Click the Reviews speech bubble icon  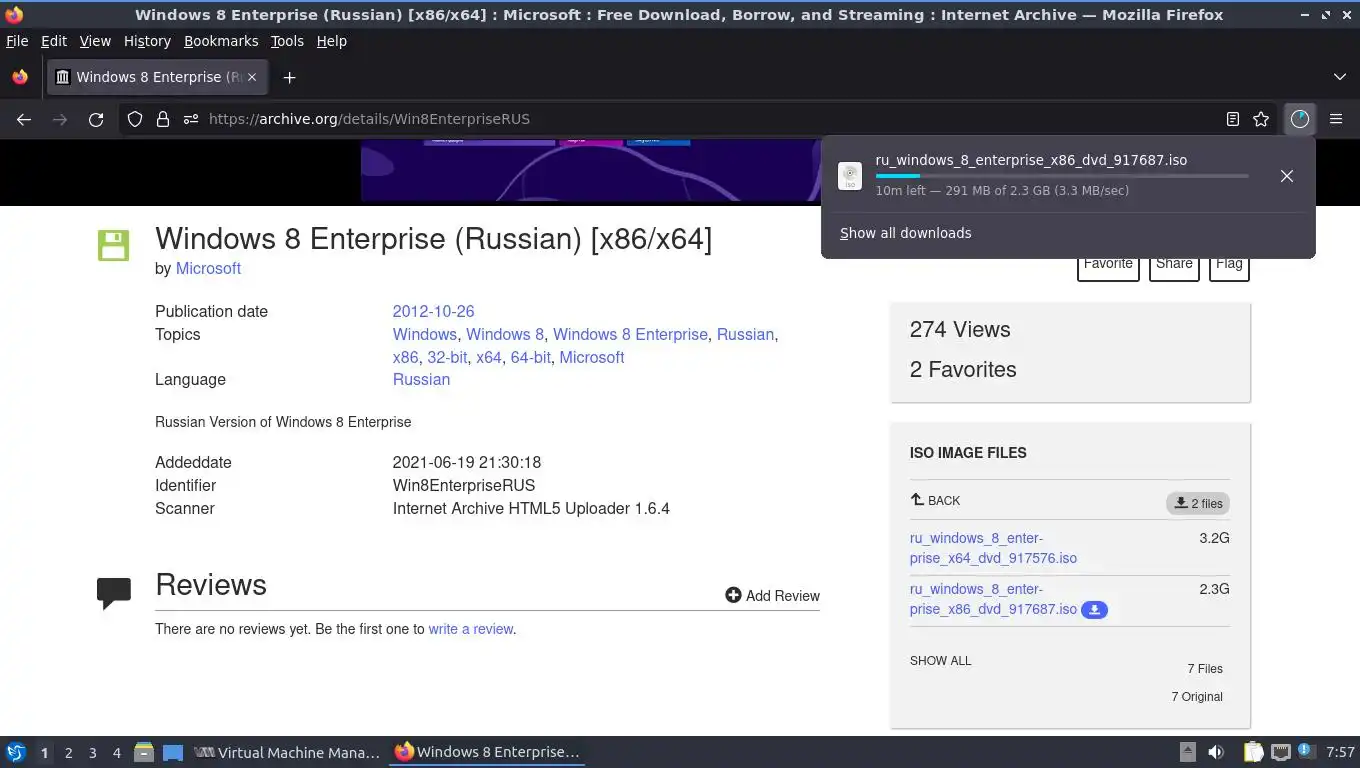pos(114,592)
